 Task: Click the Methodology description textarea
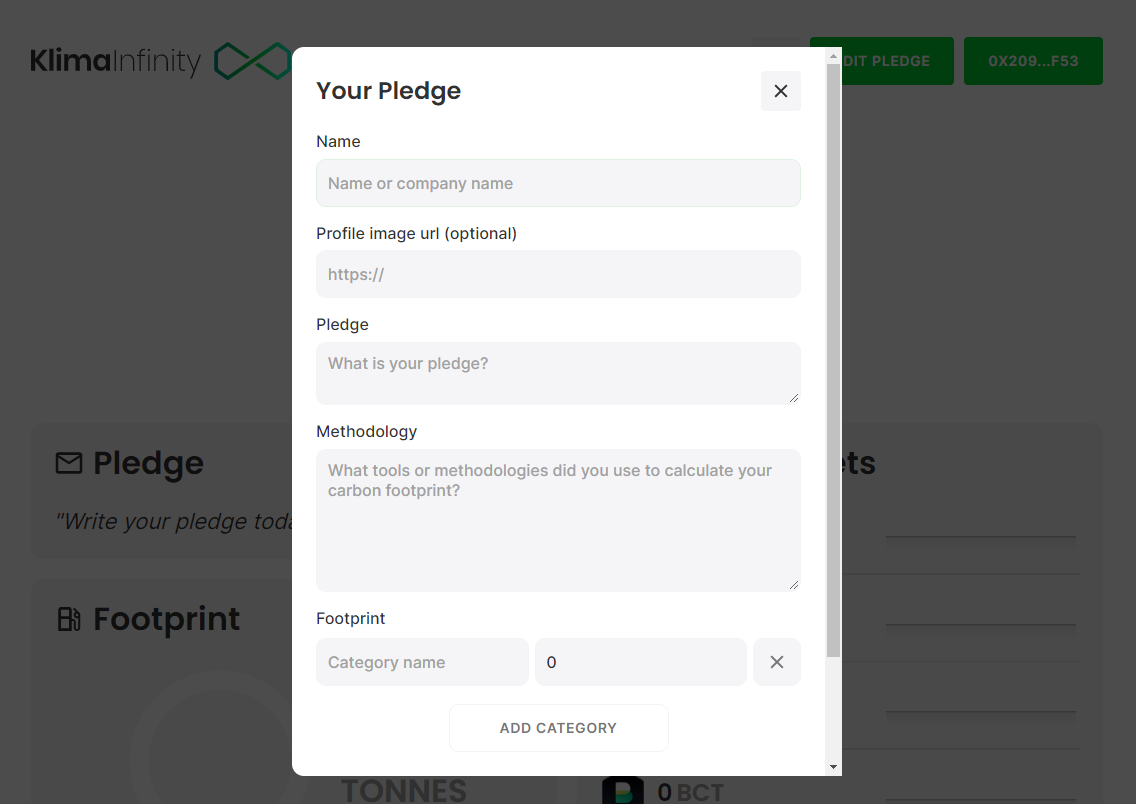[x=558, y=520]
